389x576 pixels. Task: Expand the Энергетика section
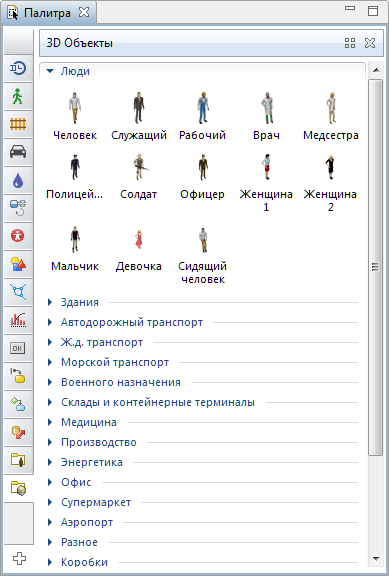50,462
